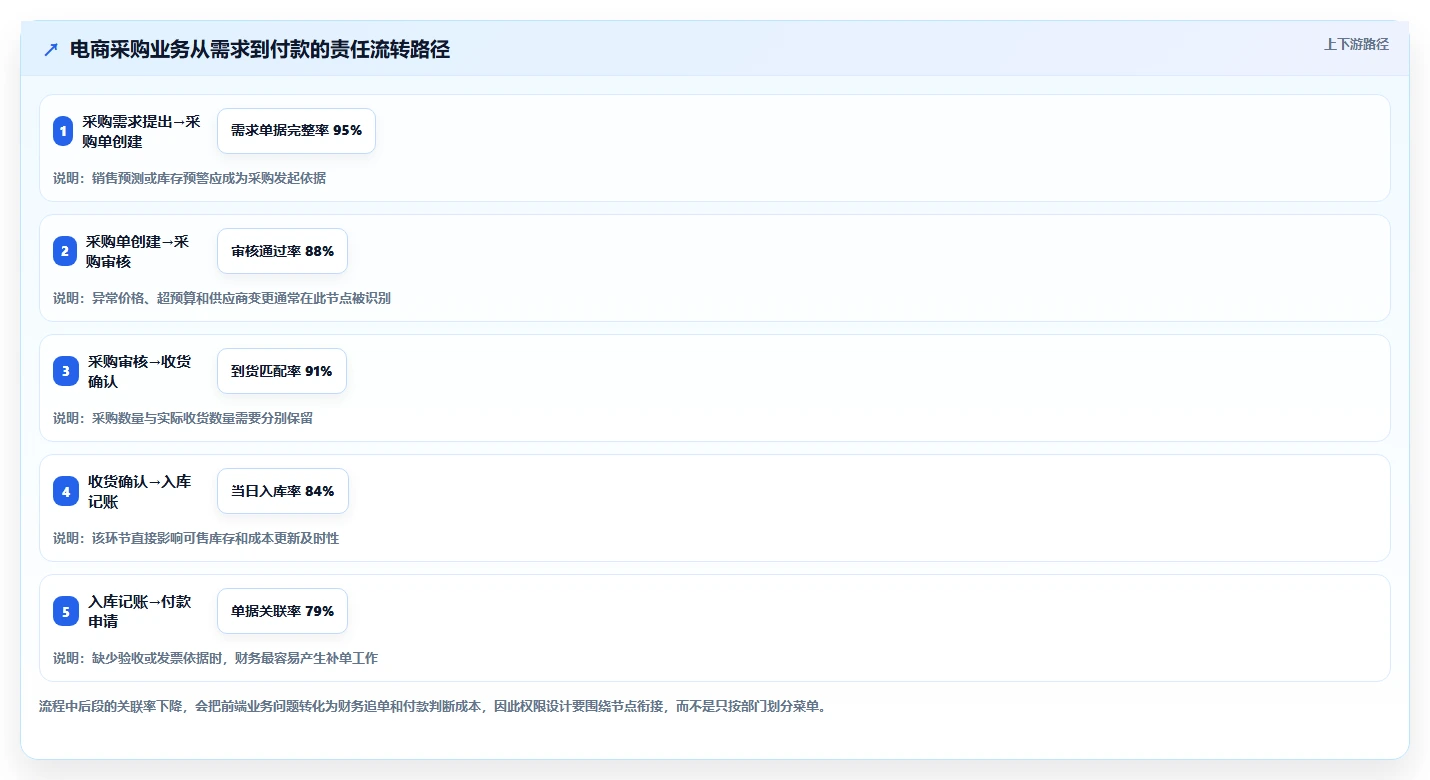Click step label 入库记账→付款申请

pyautogui.click(x=139, y=611)
